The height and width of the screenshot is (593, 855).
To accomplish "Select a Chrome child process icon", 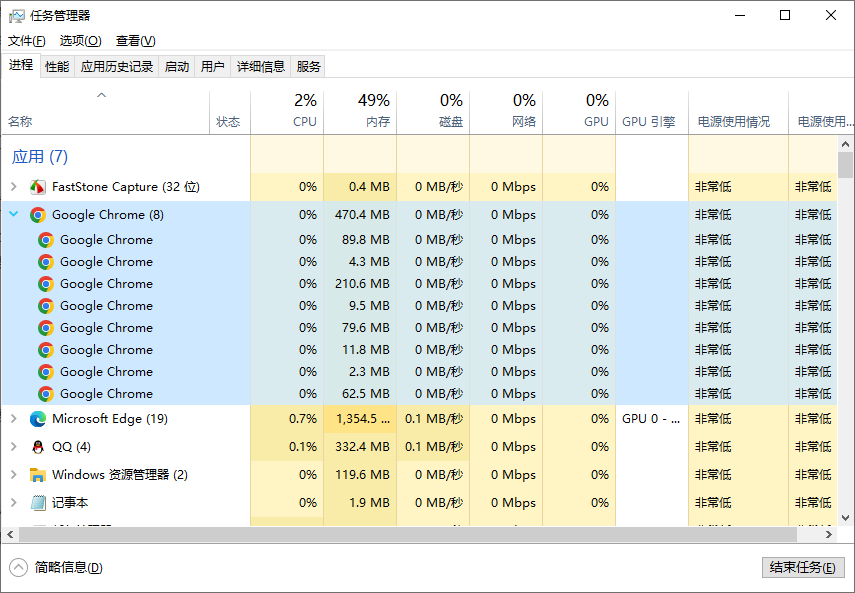I will (x=44, y=239).
